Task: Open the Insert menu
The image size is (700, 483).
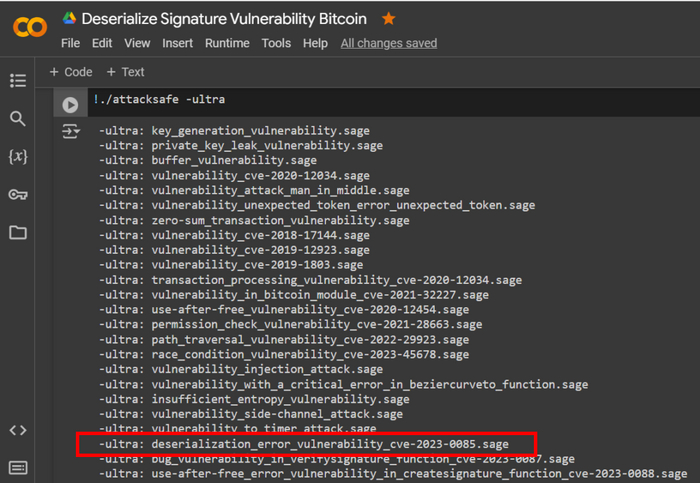Action: click(x=178, y=43)
